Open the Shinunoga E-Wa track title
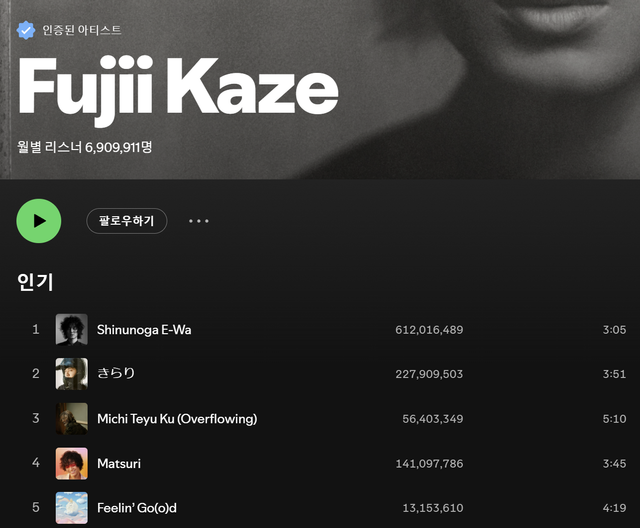 coord(144,330)
